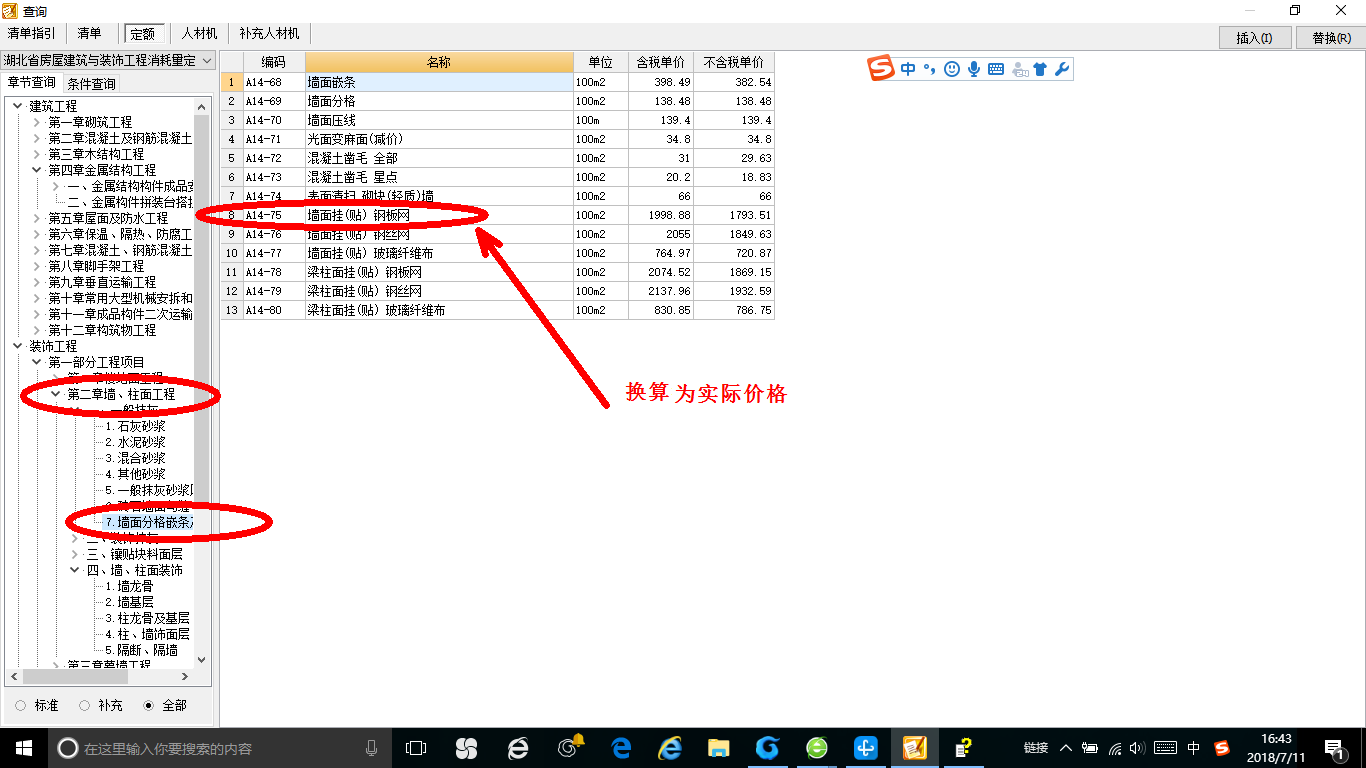Switch to the 清单指引 tab

click(x=32, y=34)
